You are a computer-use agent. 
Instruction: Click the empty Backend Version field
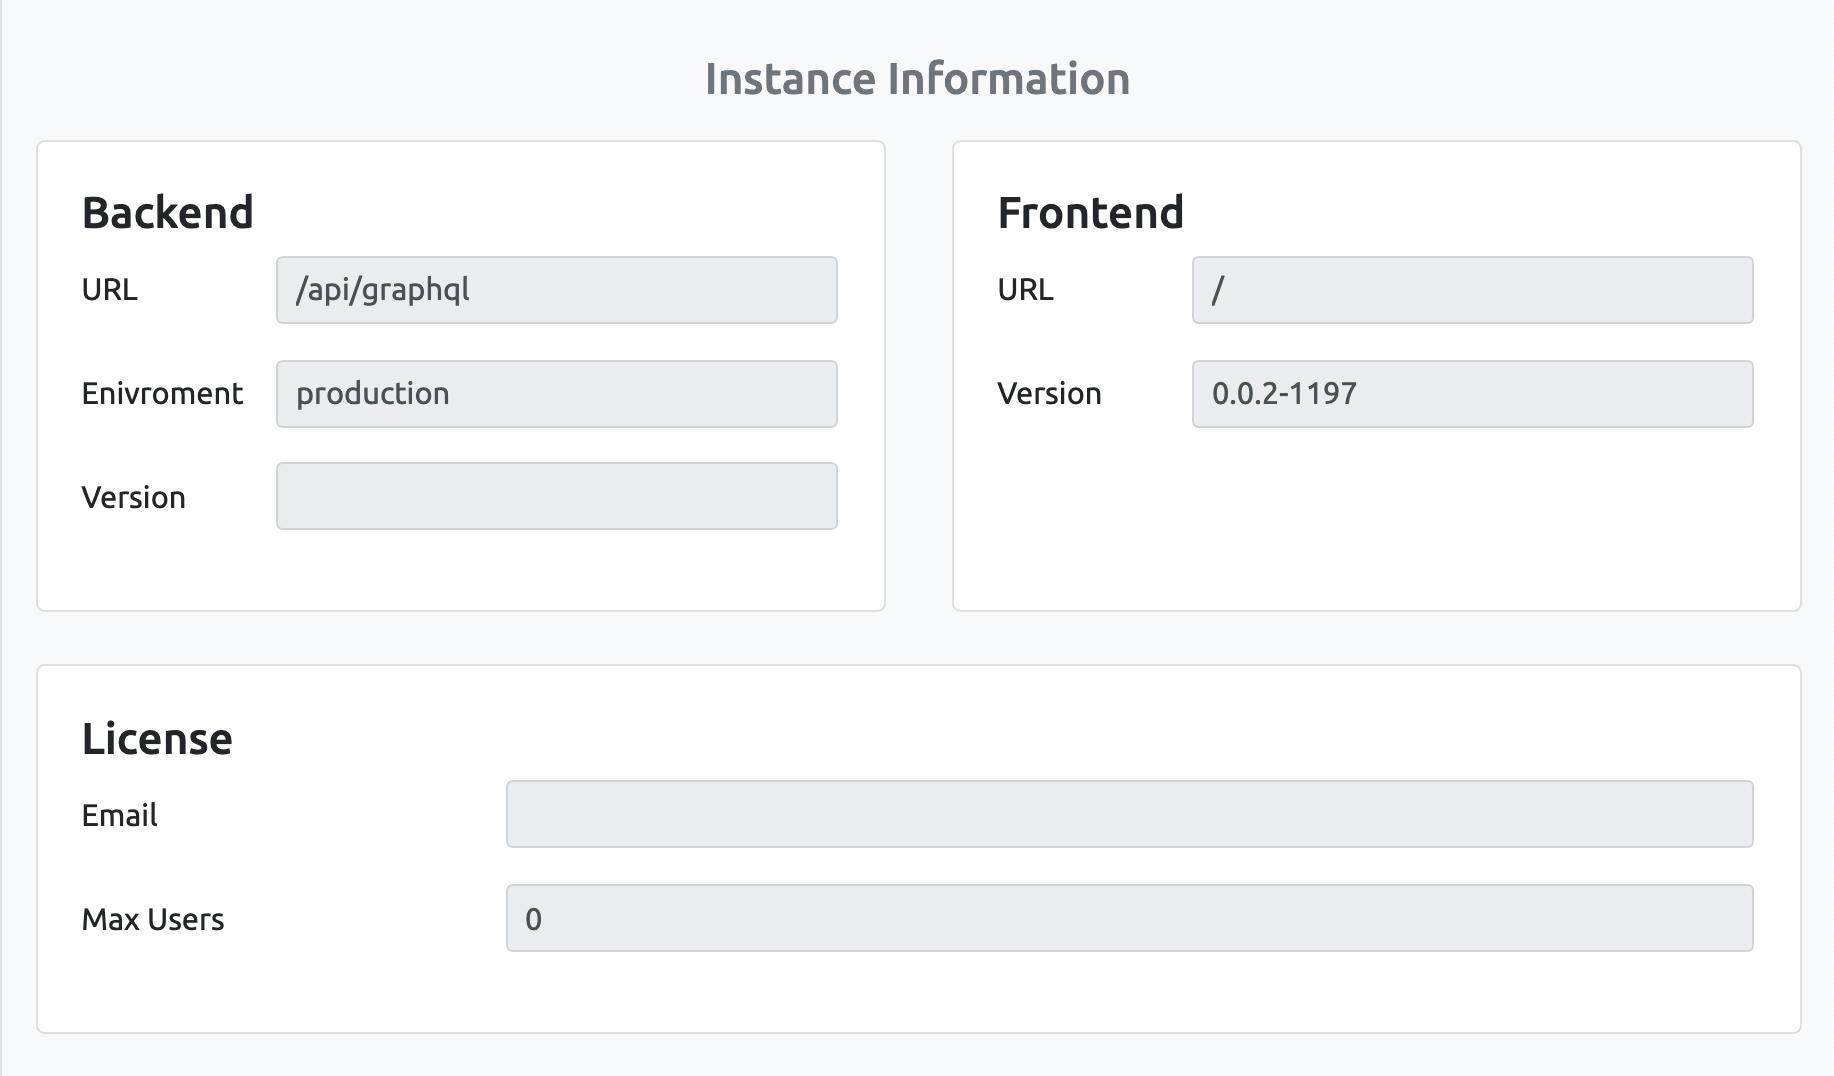(x=556, y=495)
